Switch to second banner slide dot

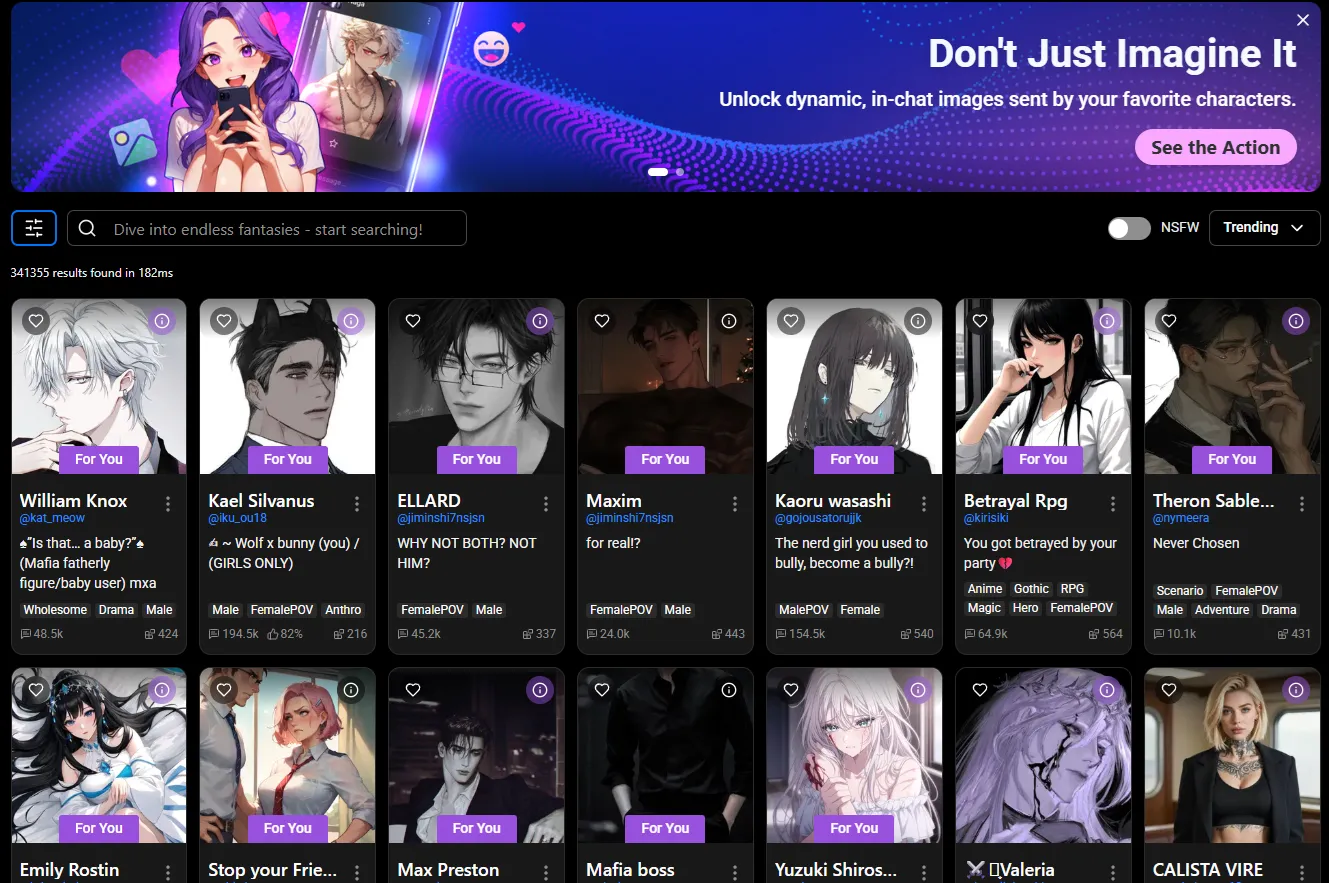pos(680,172)
